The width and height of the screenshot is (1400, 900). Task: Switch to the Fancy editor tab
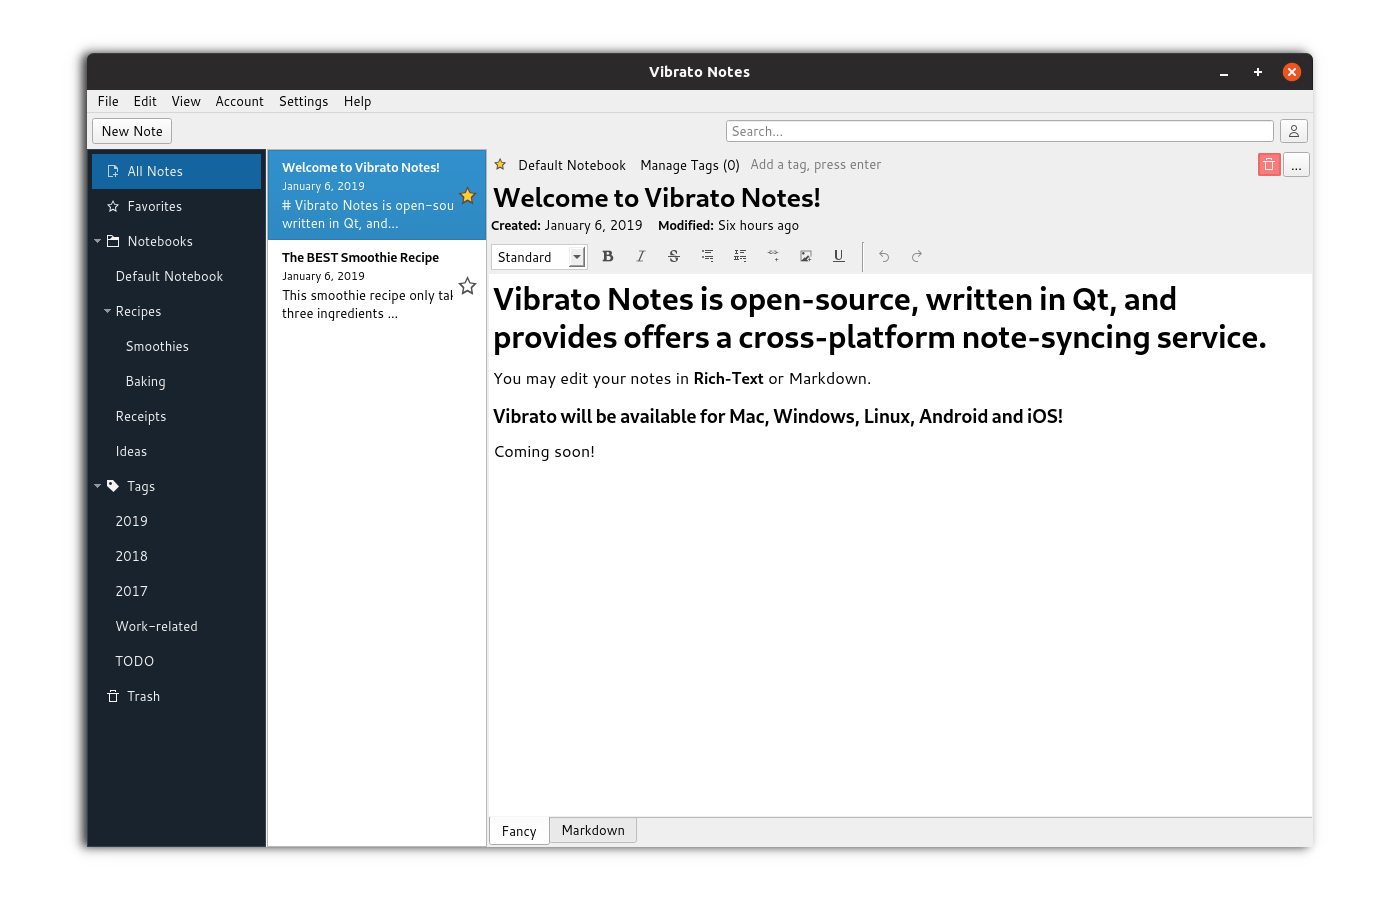coord(519,831)
